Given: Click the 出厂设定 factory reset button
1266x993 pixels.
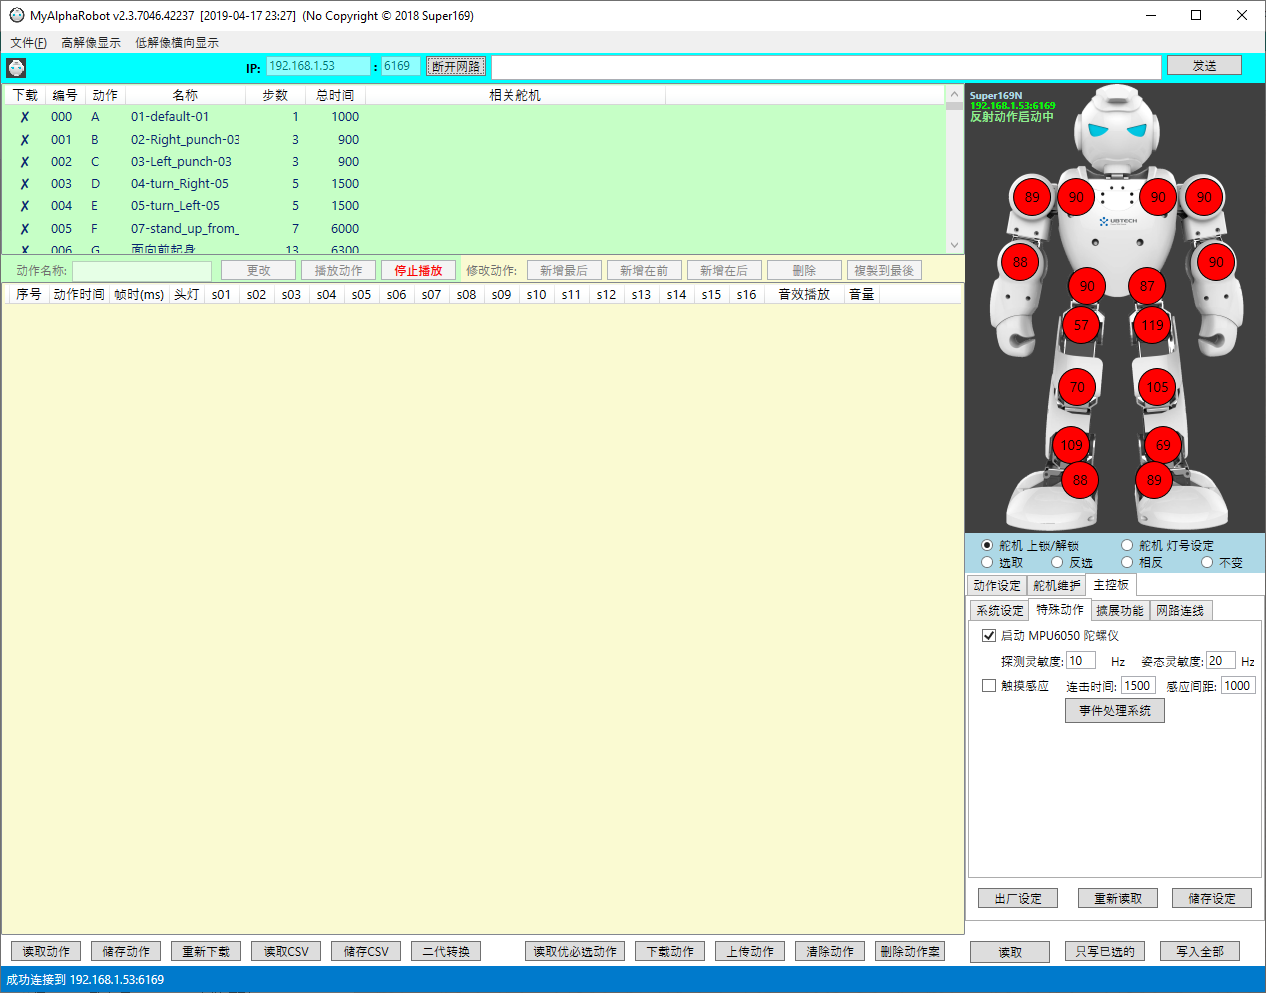Looking at the screenshot, I should 1018,898.
